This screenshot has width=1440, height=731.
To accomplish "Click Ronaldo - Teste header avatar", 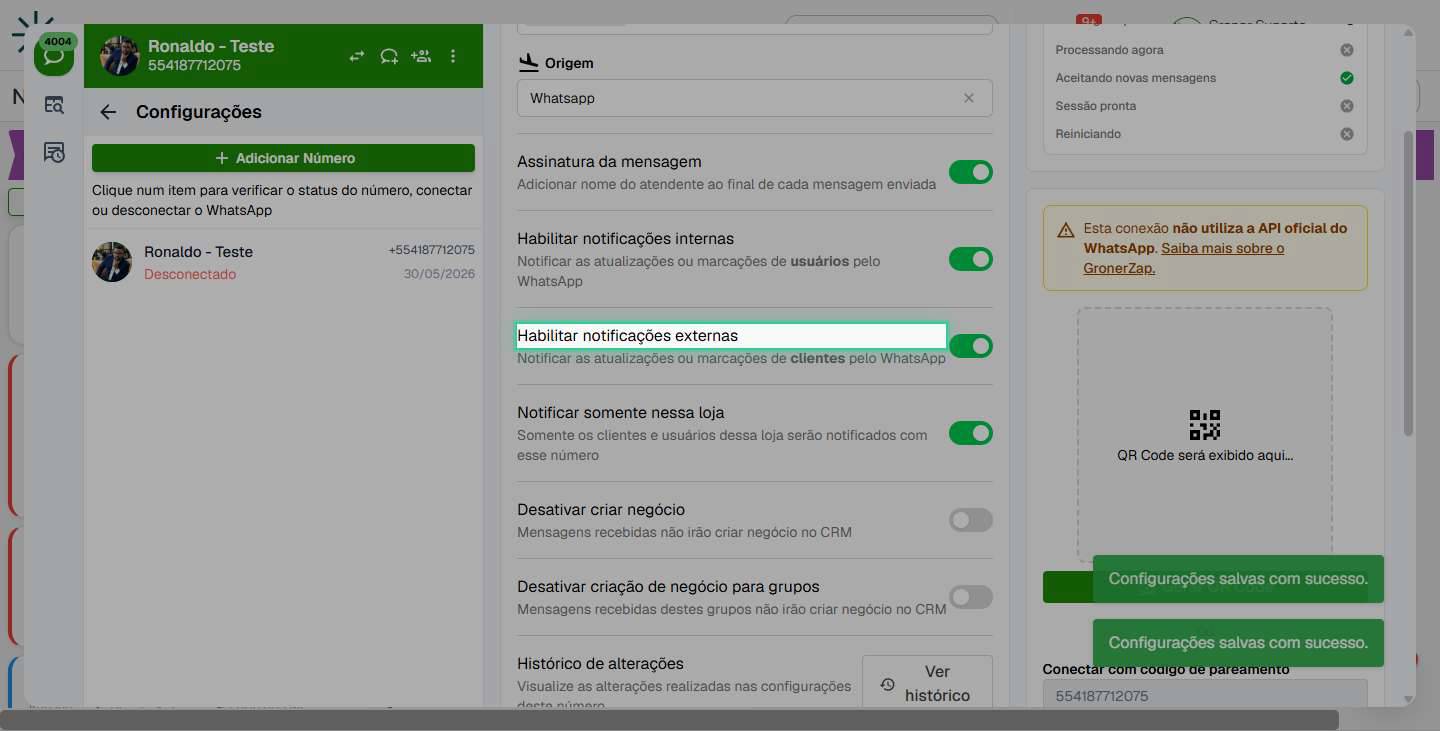I will coord(119,56).
